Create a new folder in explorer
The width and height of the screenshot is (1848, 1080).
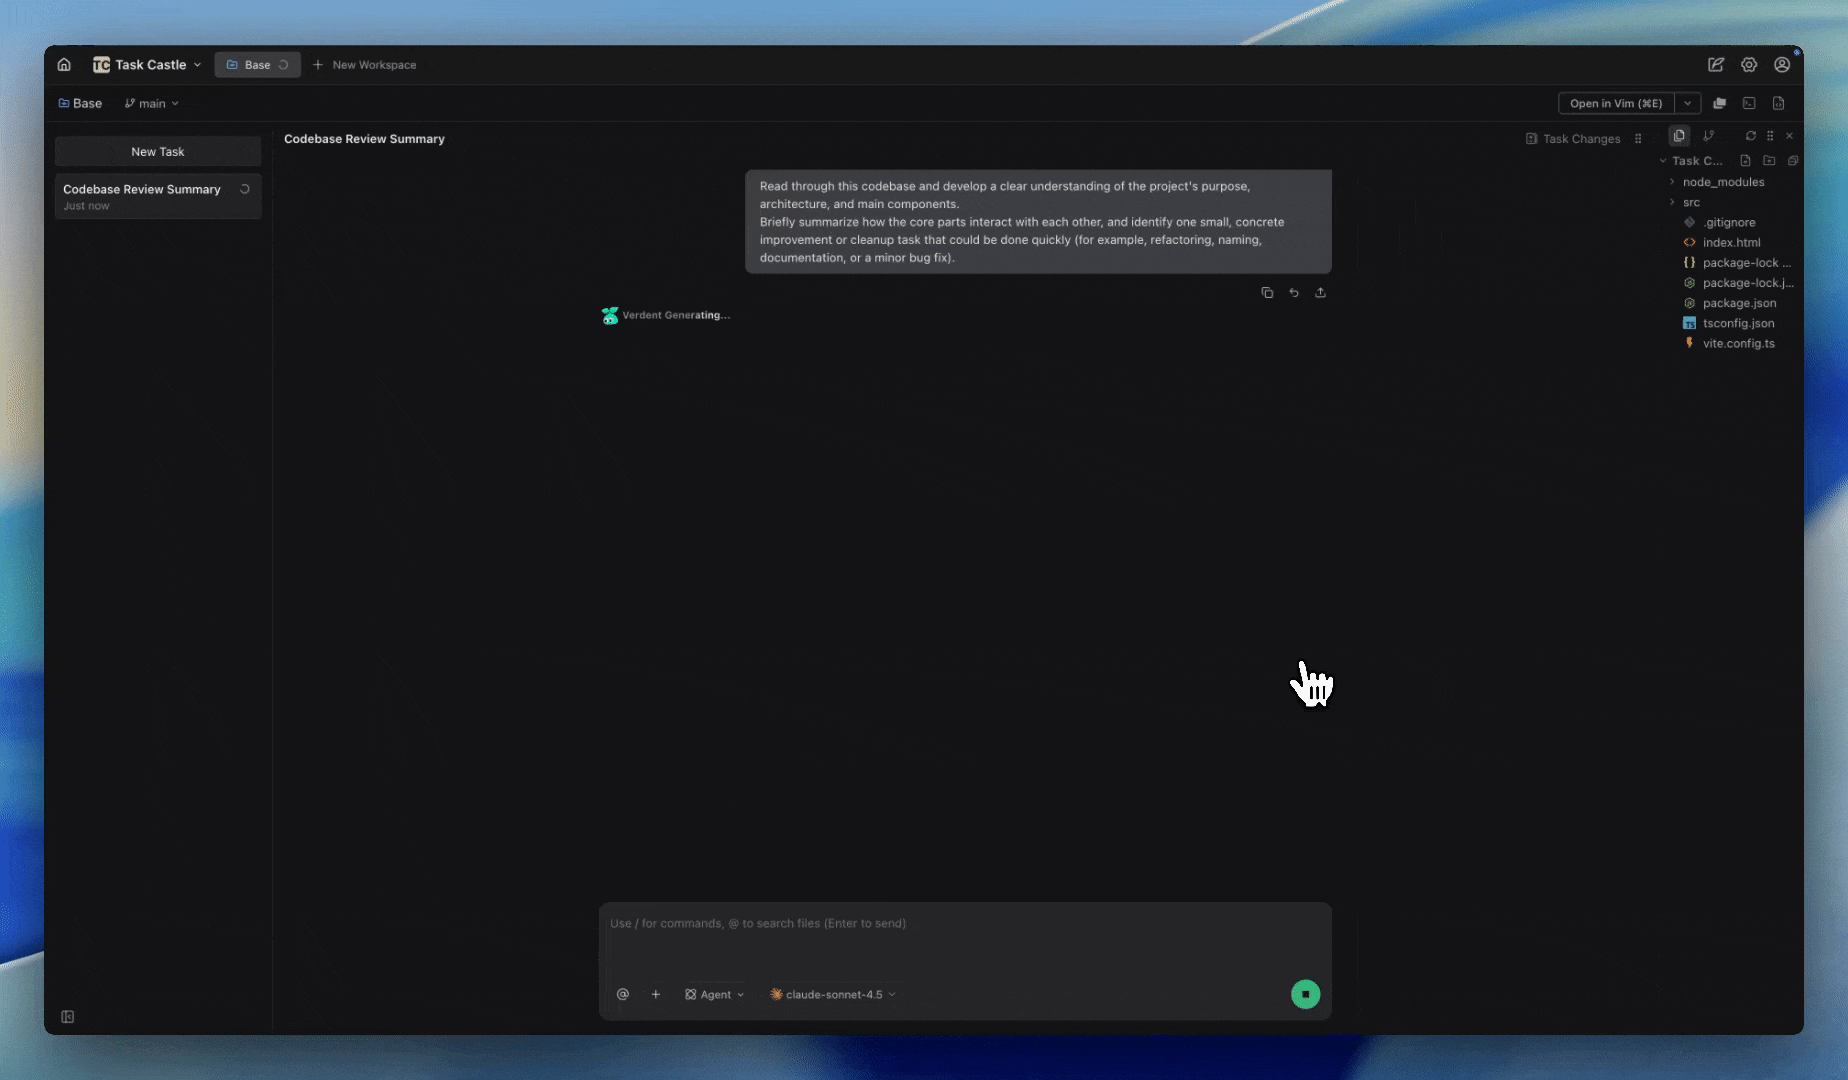1769,161
